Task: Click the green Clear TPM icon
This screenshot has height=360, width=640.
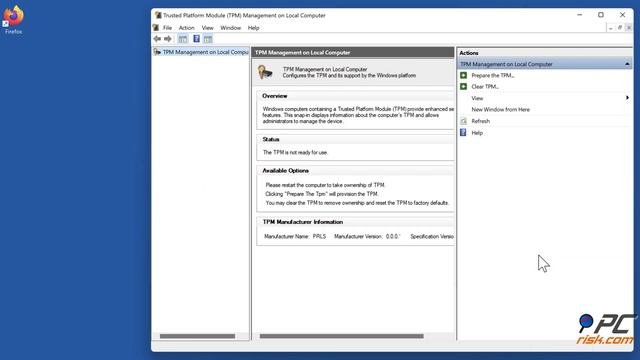Action: pyautogui.click(x=463, y=87)
